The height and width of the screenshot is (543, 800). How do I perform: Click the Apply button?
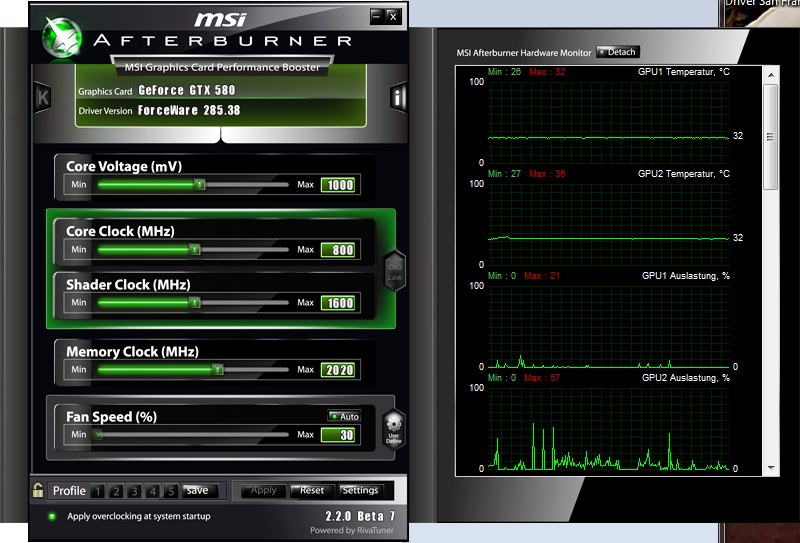pos(263,490)
